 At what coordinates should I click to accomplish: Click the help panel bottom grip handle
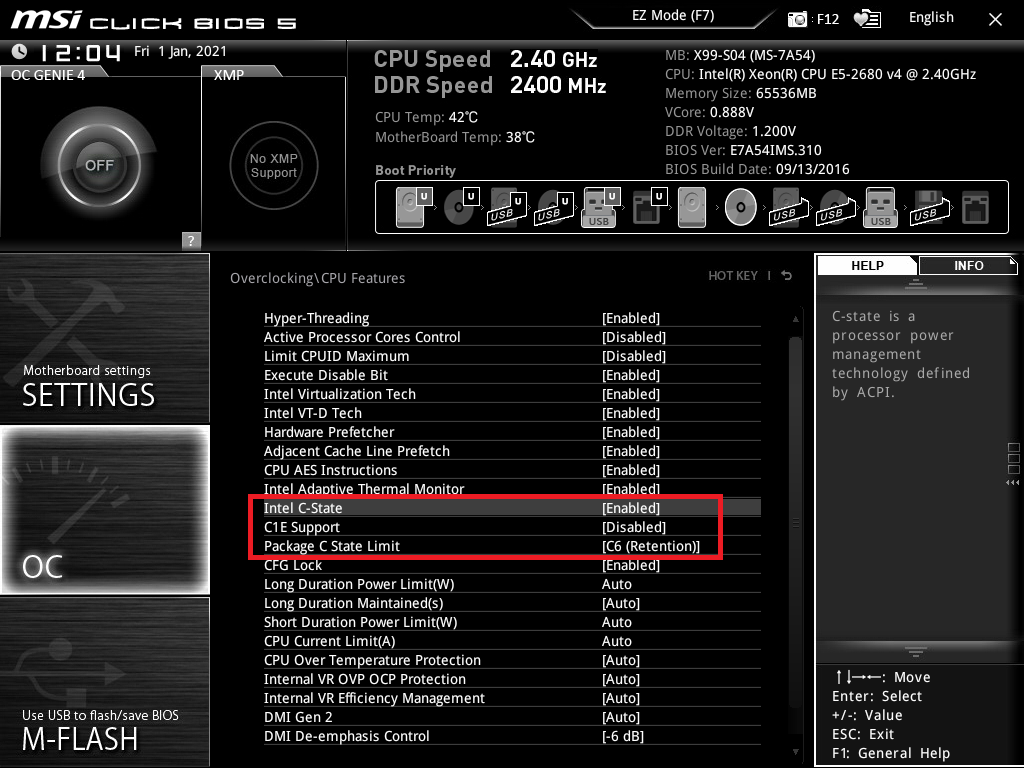[x=916, y=652]
